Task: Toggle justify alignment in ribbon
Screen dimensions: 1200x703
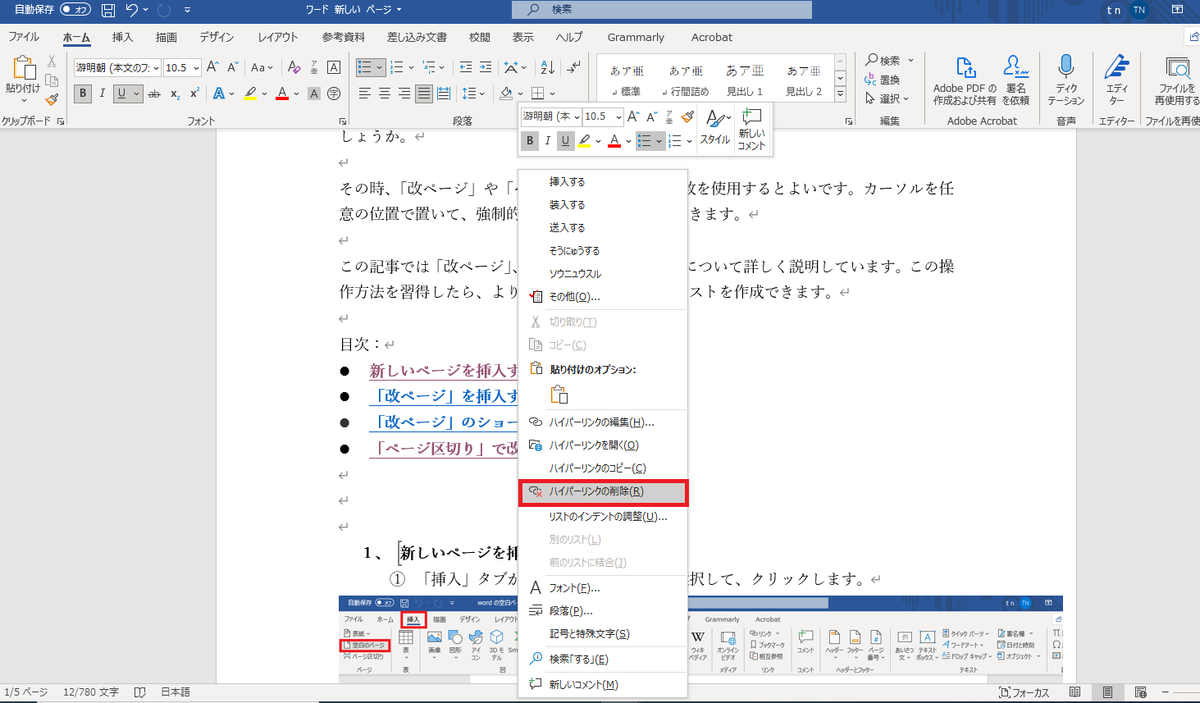Action: (x=424, y=93)
